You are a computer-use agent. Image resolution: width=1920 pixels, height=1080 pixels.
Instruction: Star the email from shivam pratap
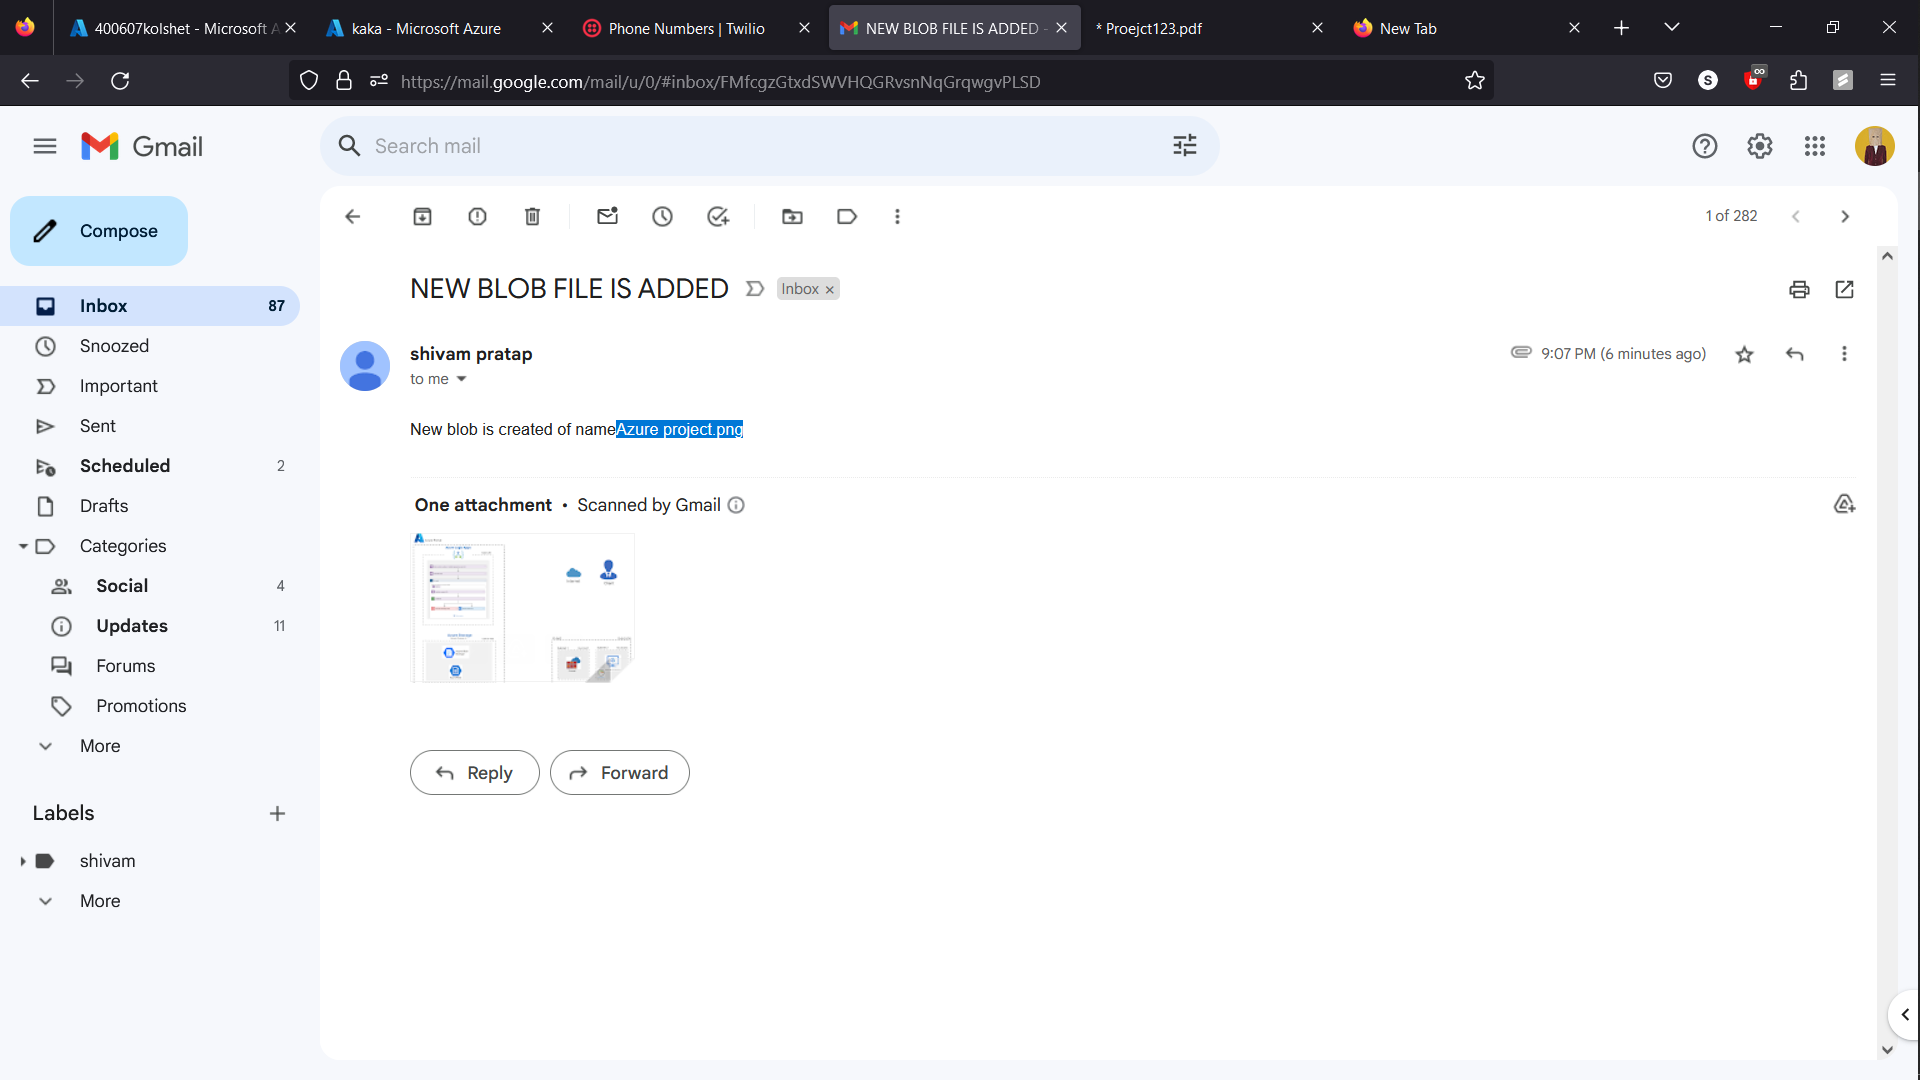click(x=1744, y=354)
